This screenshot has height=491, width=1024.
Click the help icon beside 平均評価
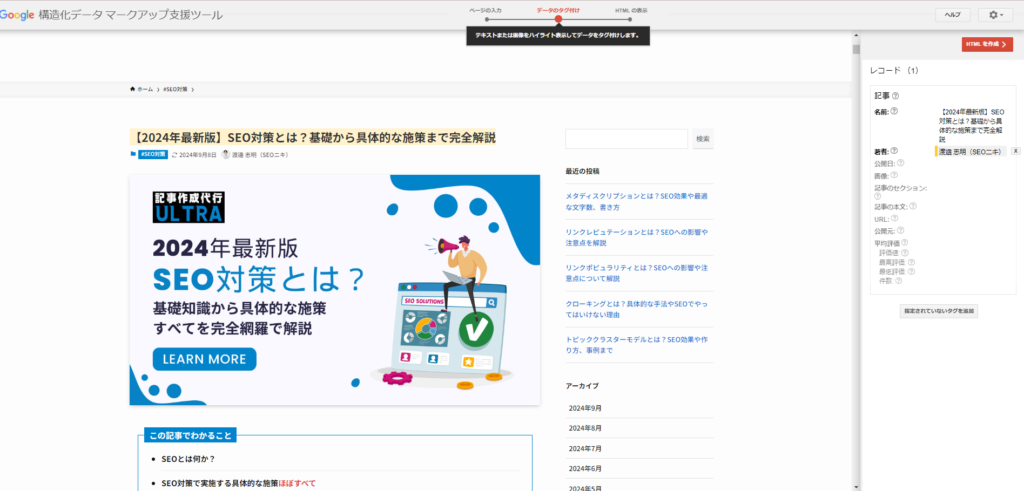point(904,243)
